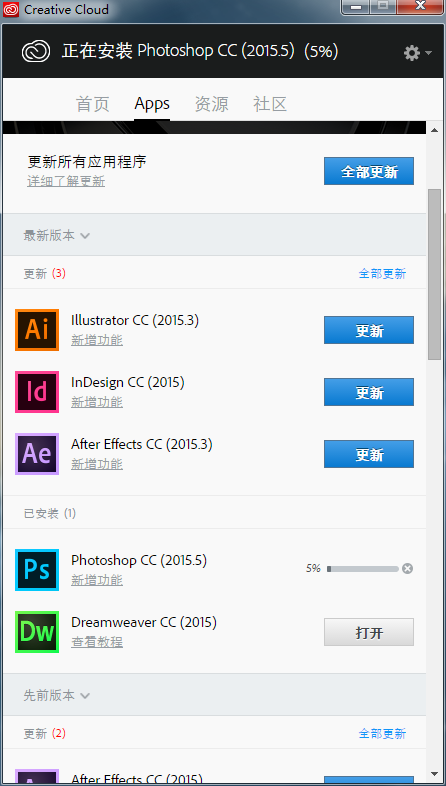Viewport: 446px width, 786px height.
Task: Switch to the 资源 tab
Action: [x=211, y=104]
